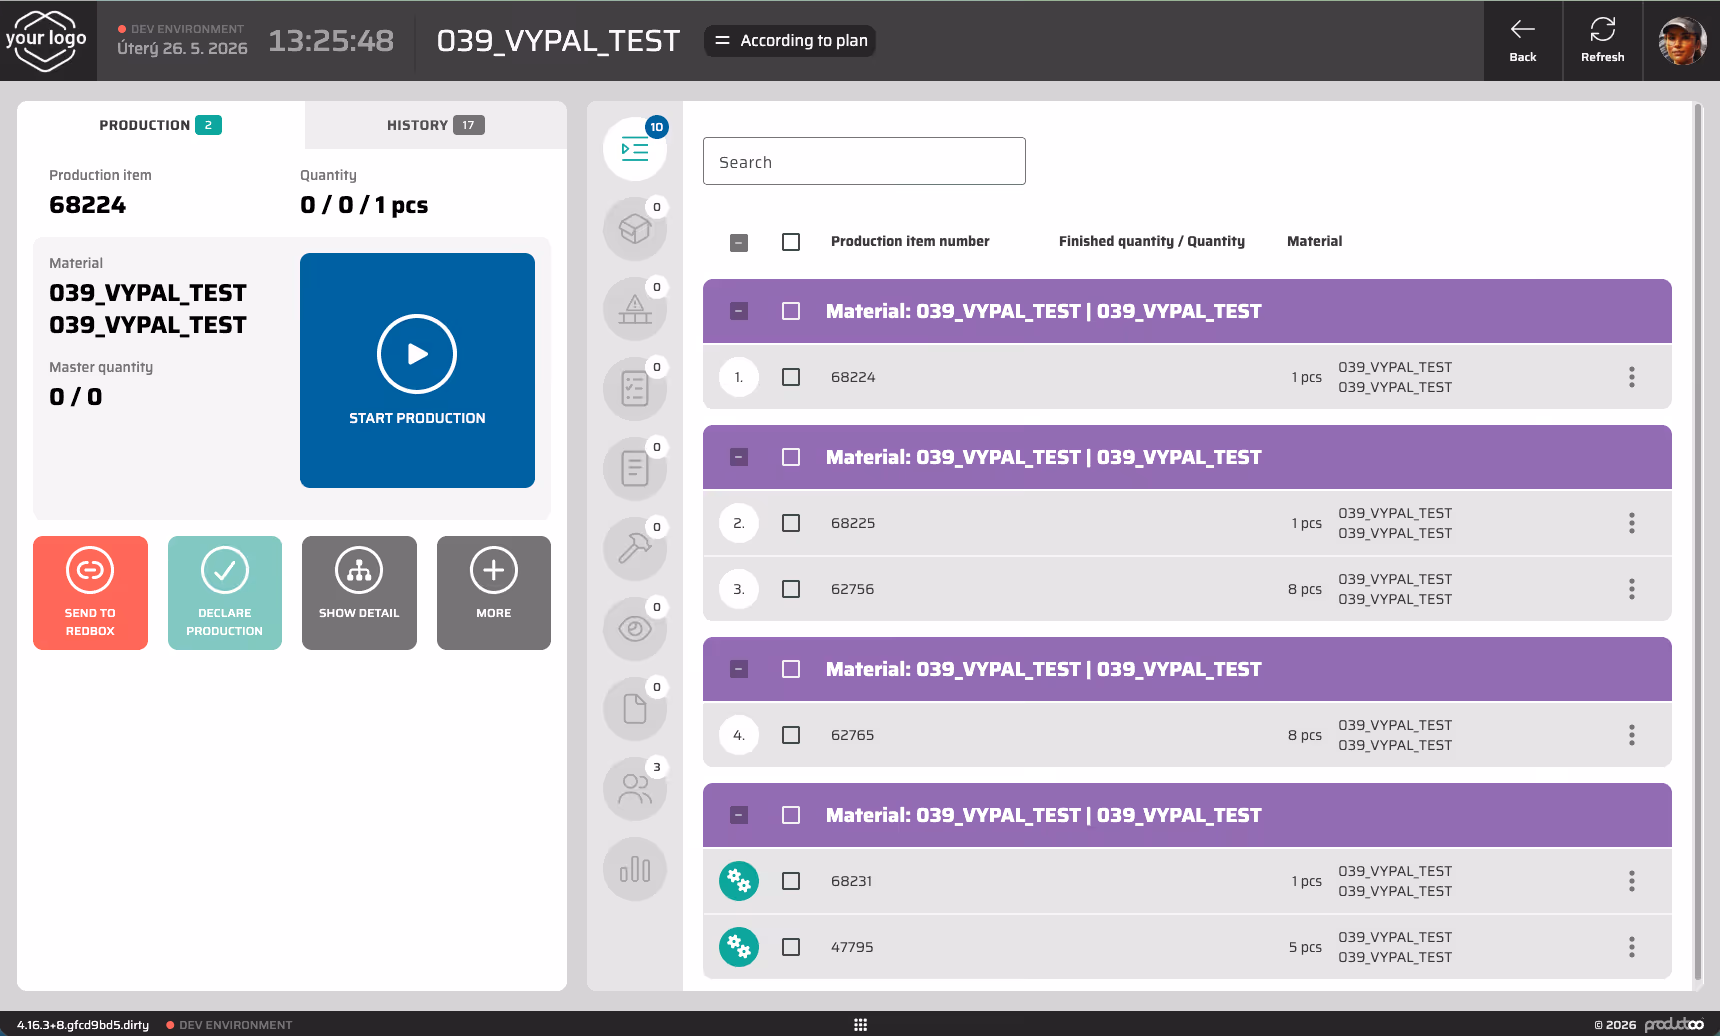1720x1036 pixels.
Task: Open the According to plan dropdown
Action: 790,41
